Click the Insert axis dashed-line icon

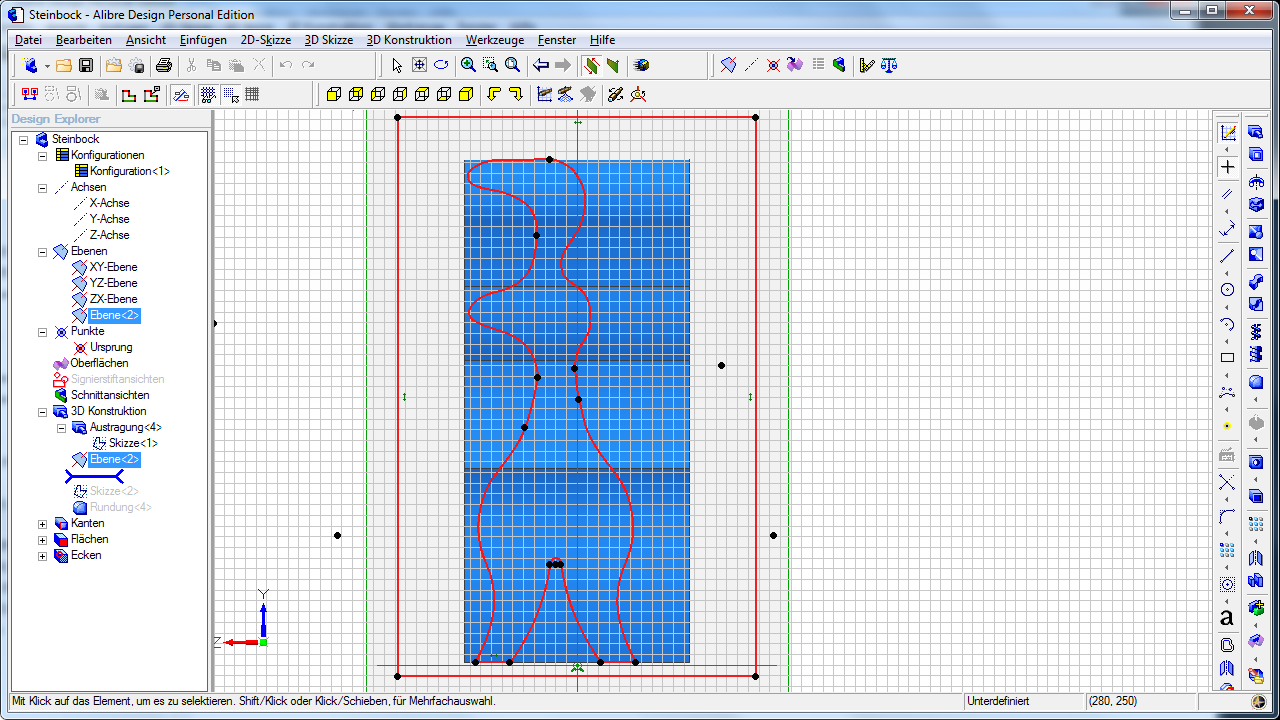pyautogui.click(x=751, y=65)
